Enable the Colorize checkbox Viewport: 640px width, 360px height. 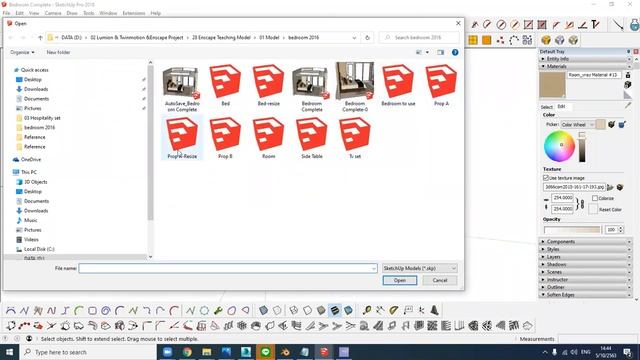[x=595, y=198]
